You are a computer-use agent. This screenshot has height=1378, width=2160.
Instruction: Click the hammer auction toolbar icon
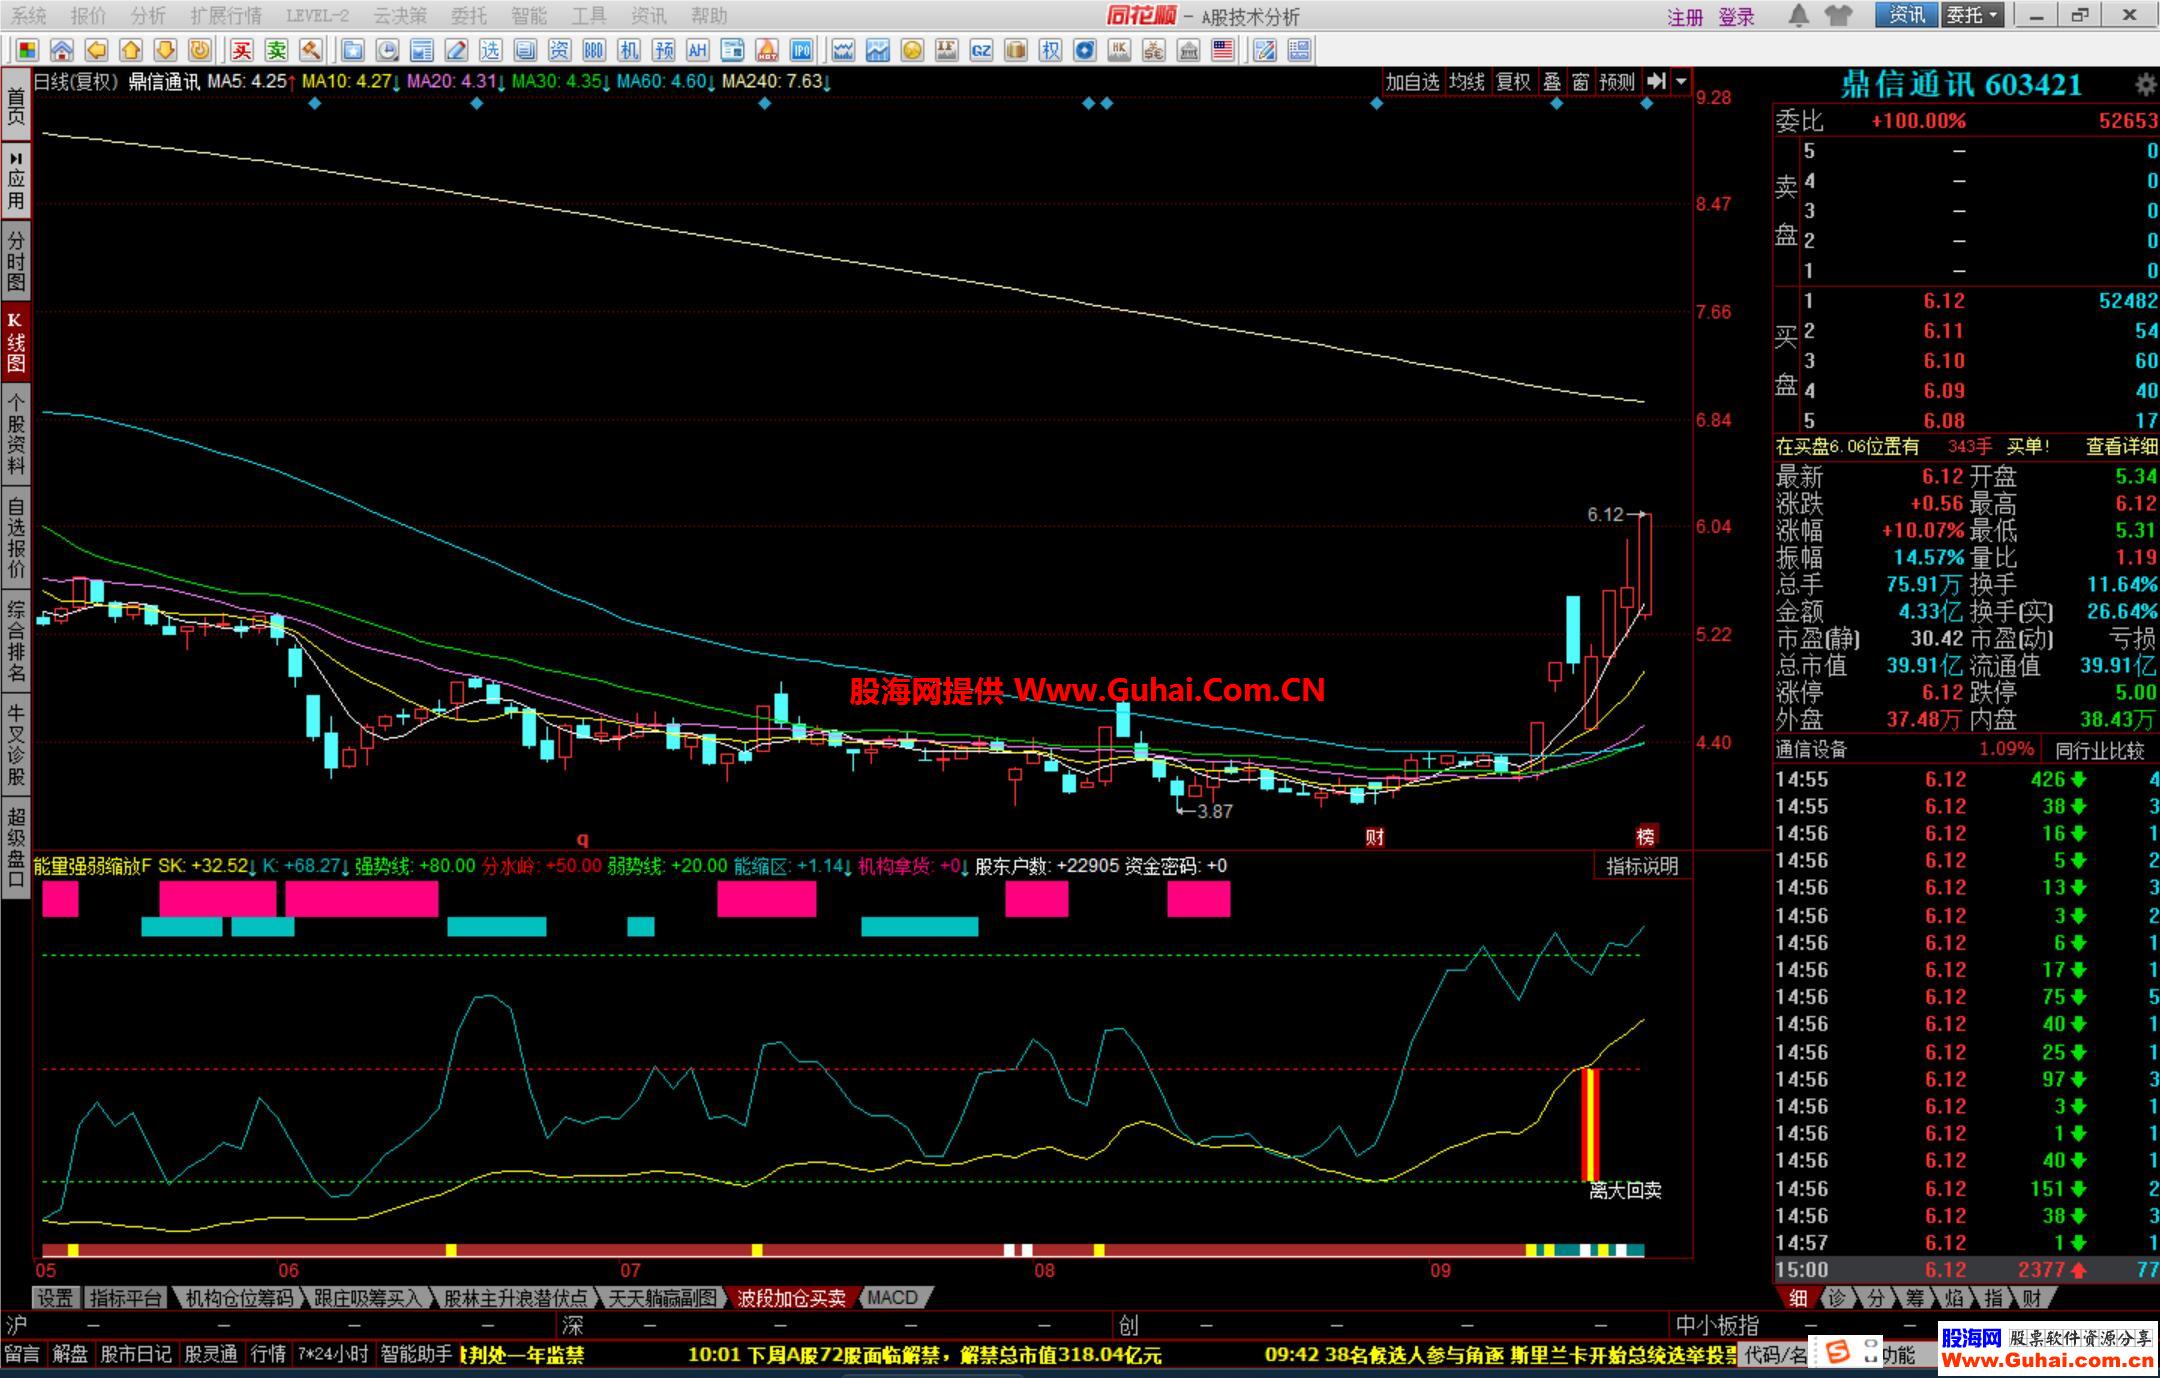point(310,50)
